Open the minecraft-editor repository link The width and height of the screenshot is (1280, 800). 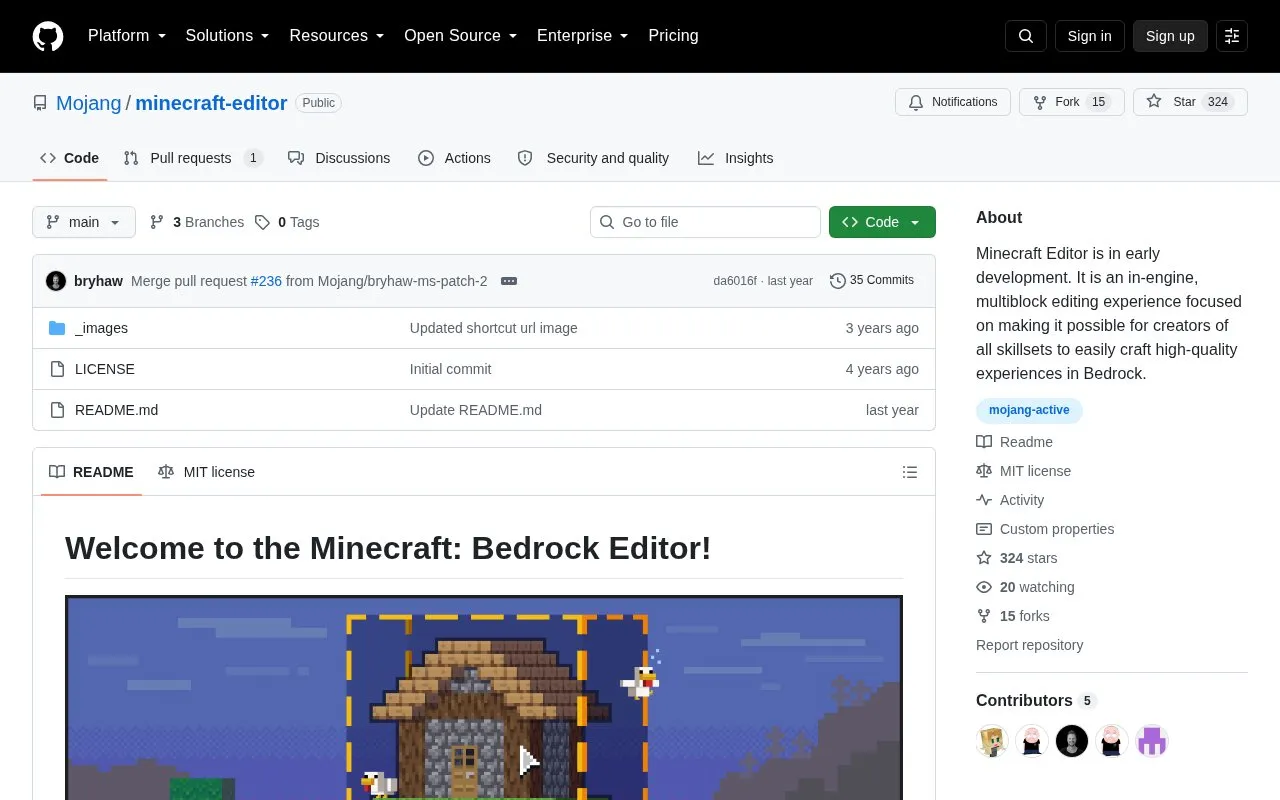pos(211,103)
